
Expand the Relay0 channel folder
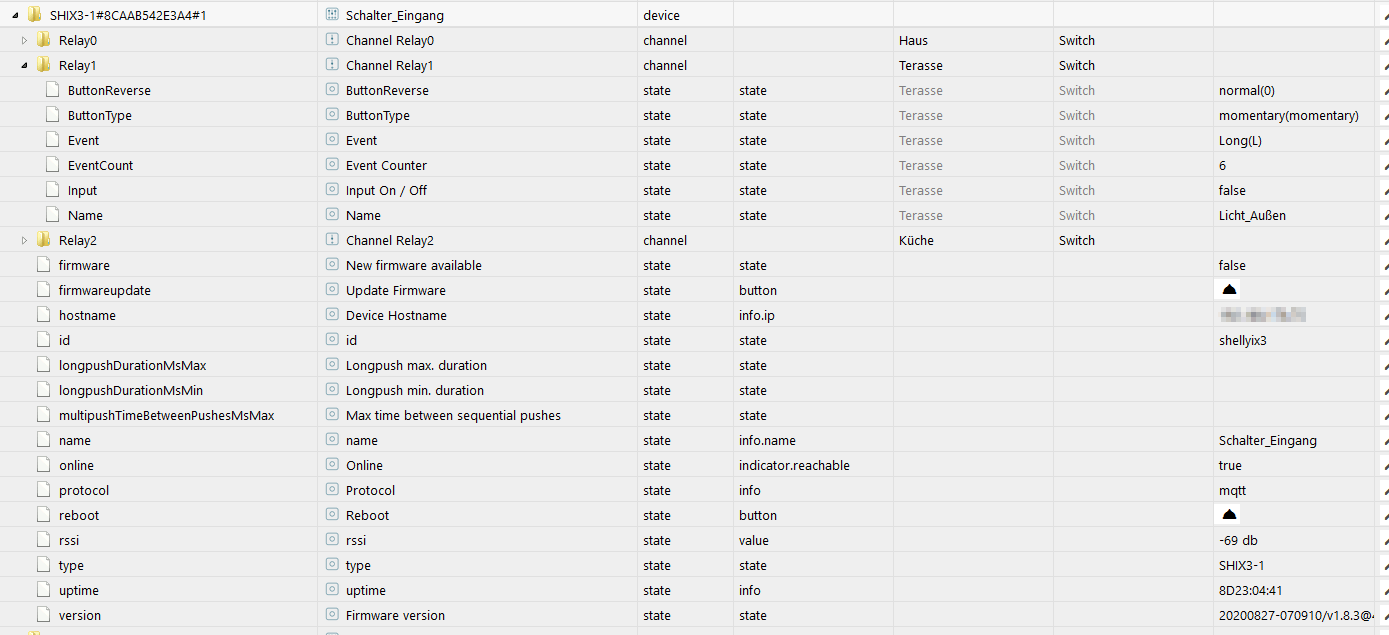click(25, 40)
